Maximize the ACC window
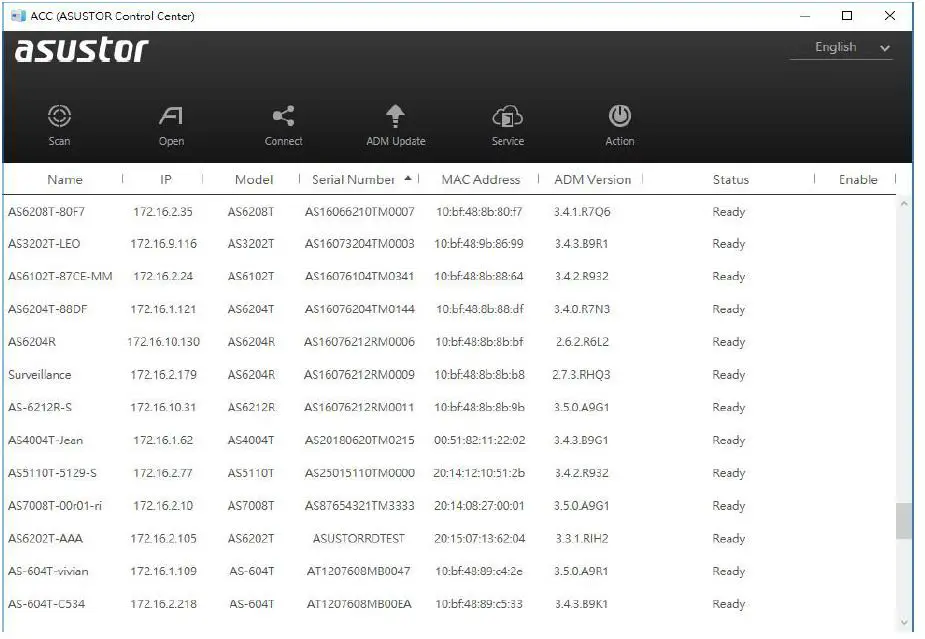925x639 pixels. coord(847,16)
